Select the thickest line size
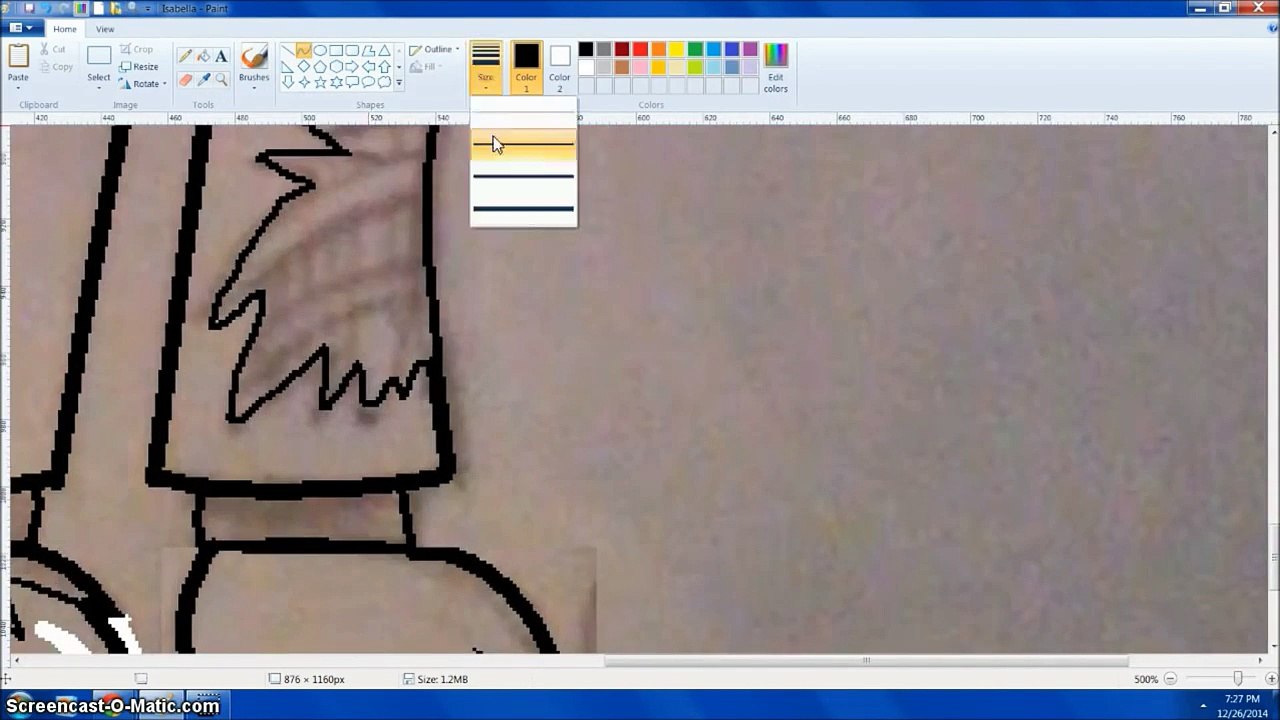The width and height of the screenshot is (1280, 720). 523,209
